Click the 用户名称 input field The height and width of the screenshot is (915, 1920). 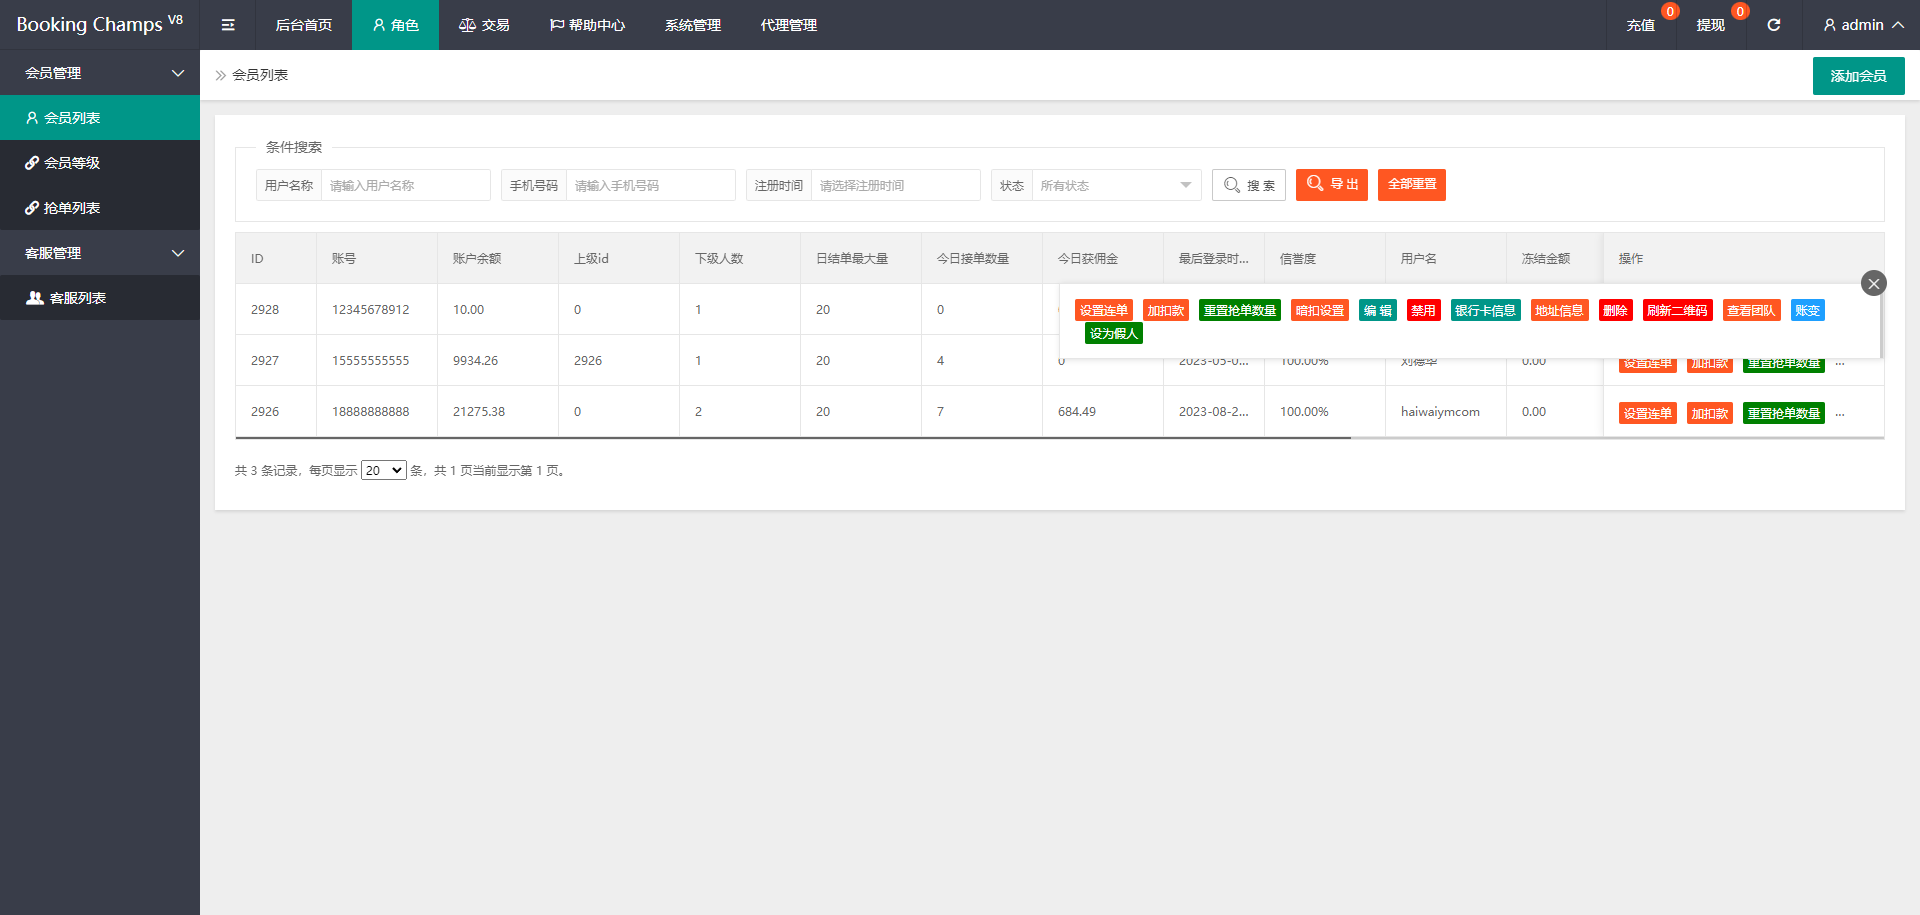click(405, 185)
